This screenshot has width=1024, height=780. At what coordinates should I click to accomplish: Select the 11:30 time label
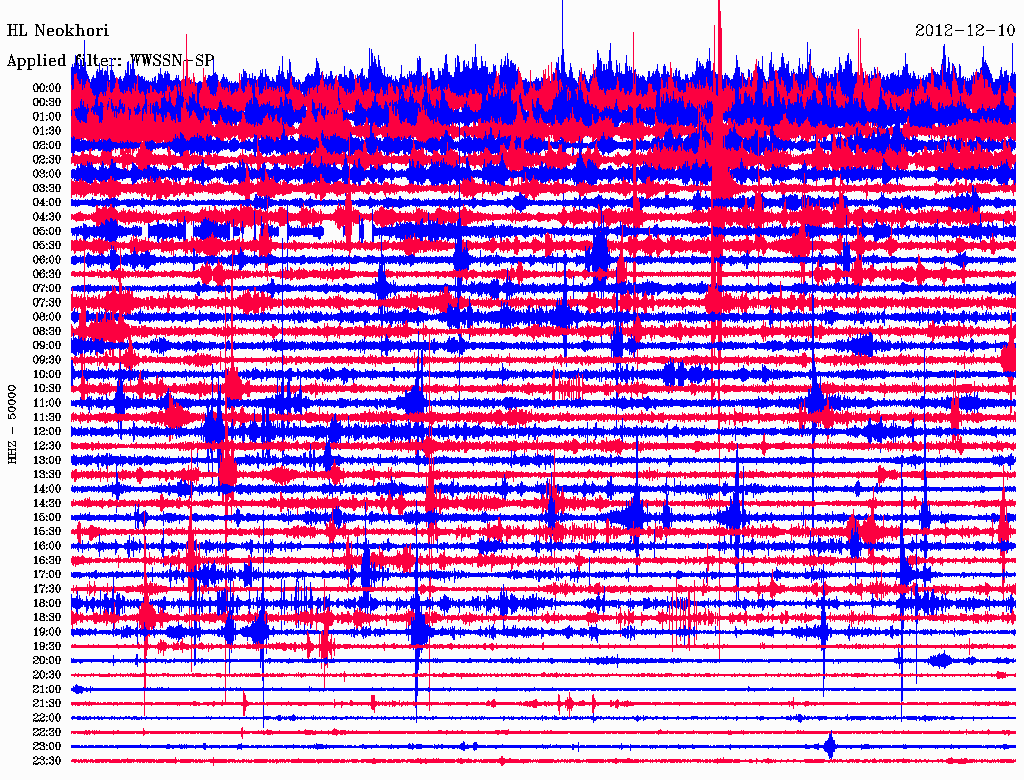pos(46,417)
